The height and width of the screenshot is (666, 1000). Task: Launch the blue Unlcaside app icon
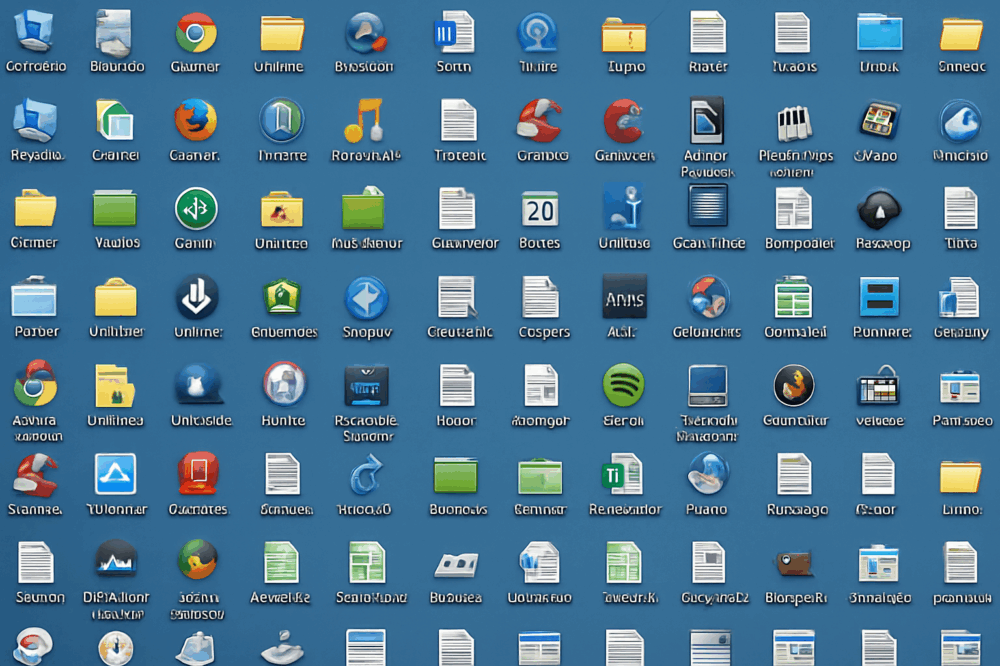click(x=199, y=385)
